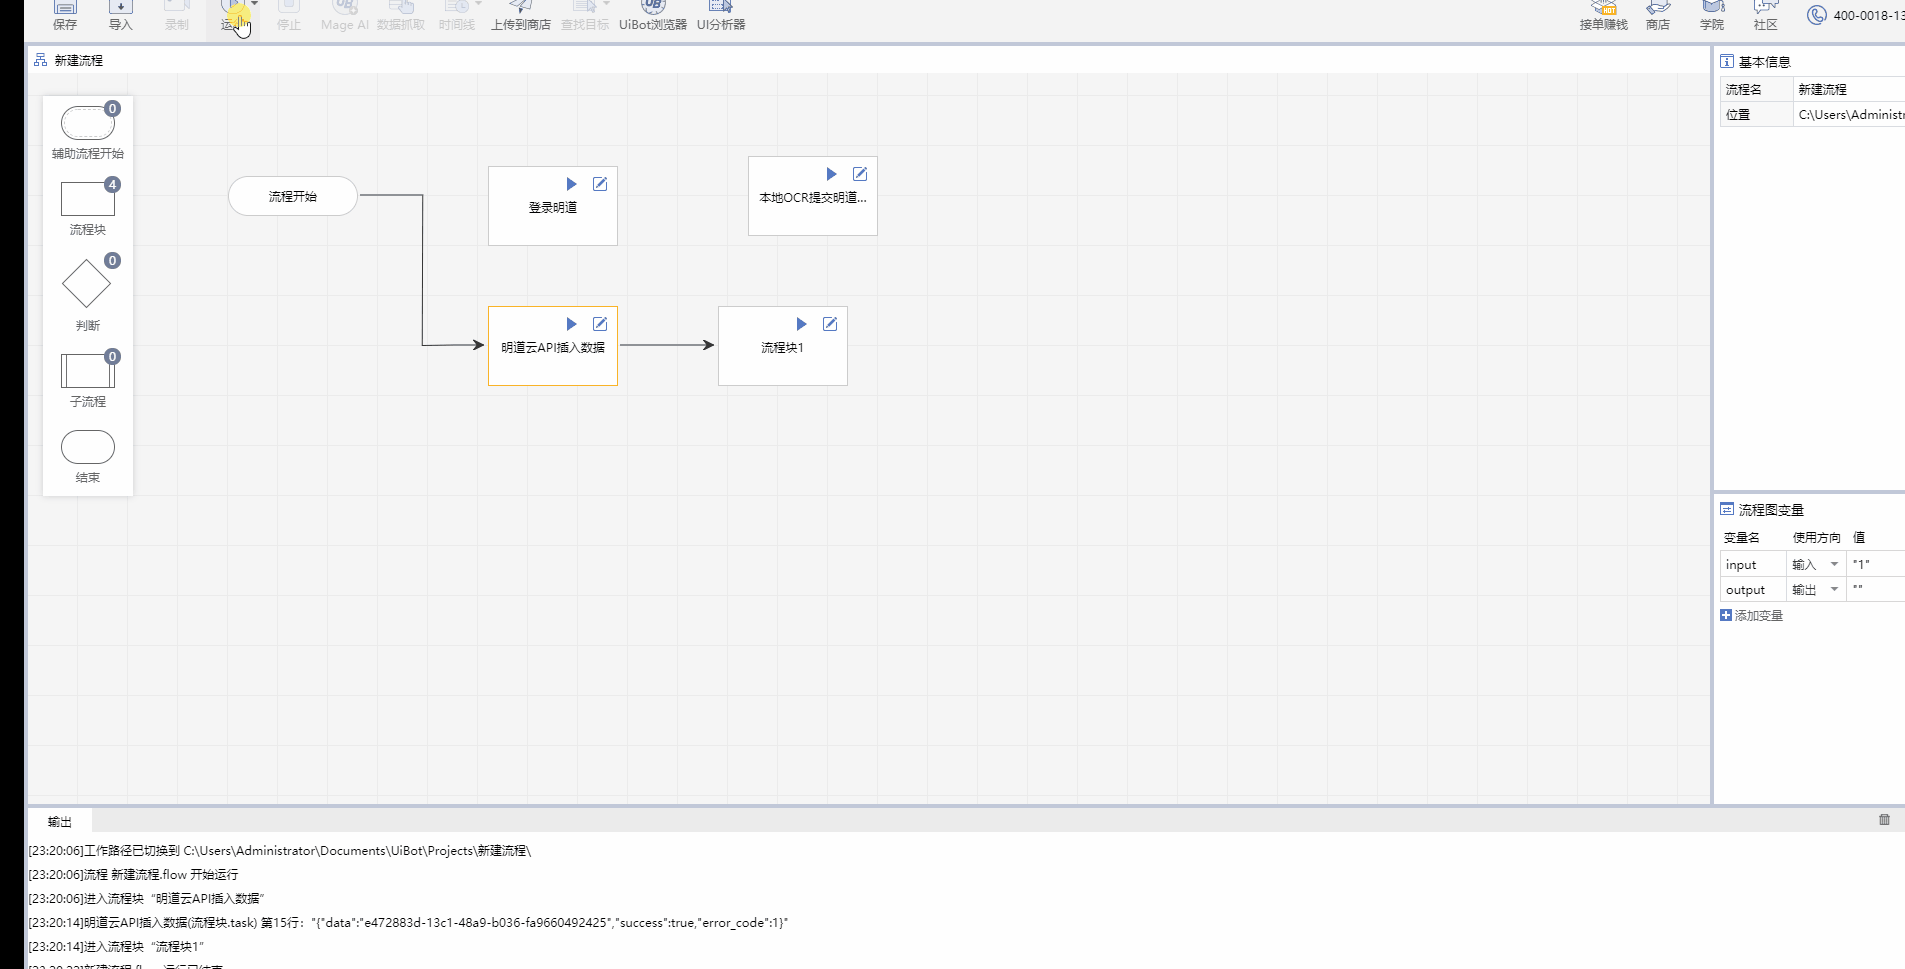Image resolution: width=1905 pixels, height=969 pixels.
Task: Run the 登录明道 block with play icon
Action: pos(572,184)
